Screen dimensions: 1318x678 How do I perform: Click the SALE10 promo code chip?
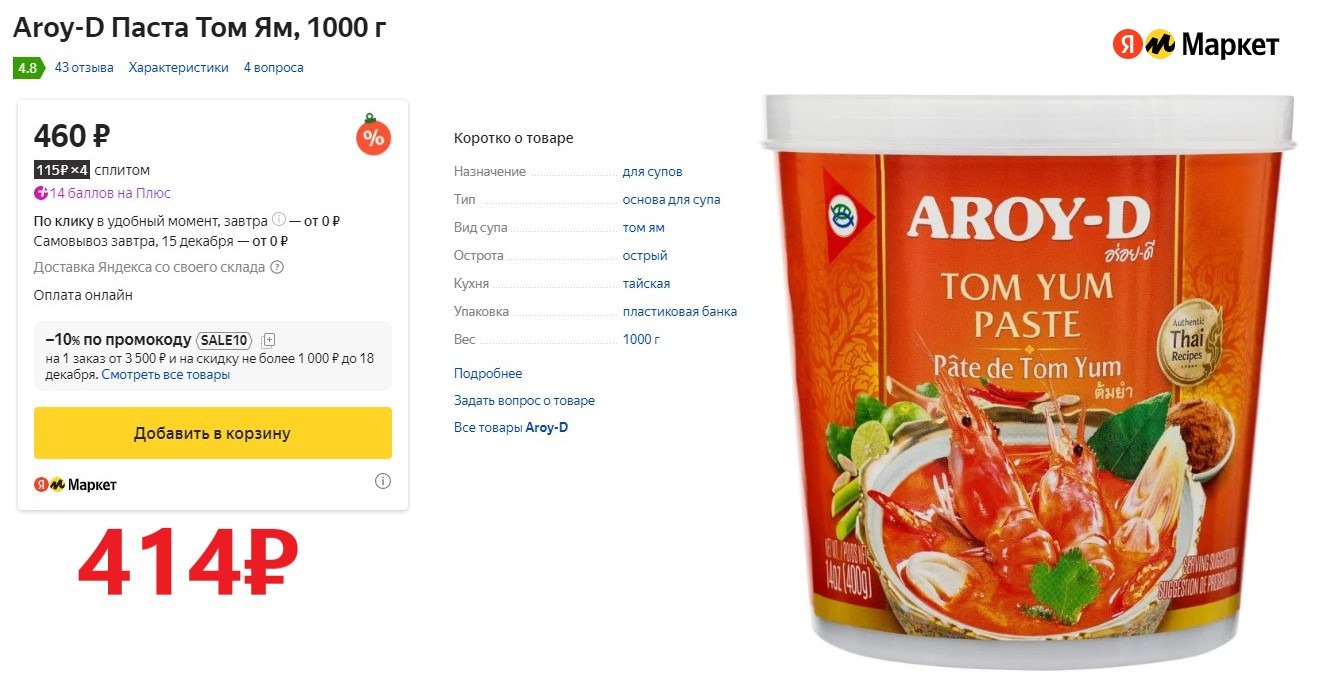pos(225,340)
